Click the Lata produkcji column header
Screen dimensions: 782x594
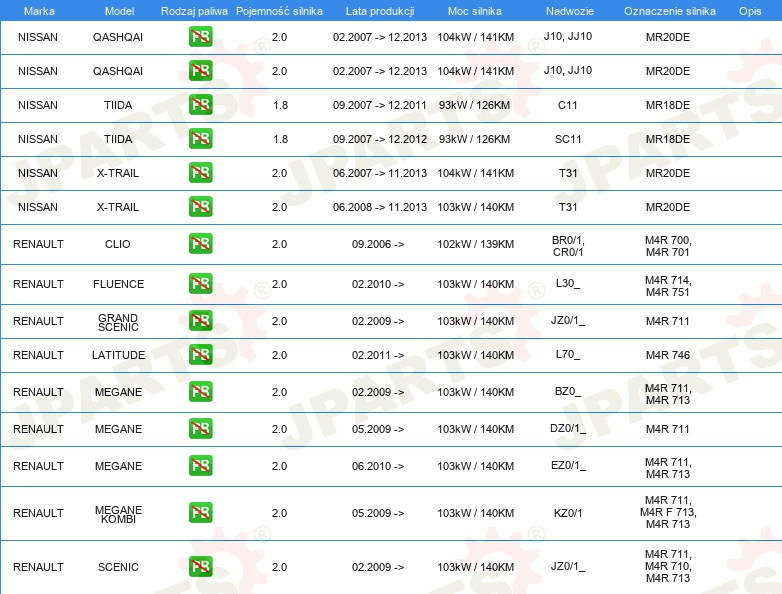378,11
